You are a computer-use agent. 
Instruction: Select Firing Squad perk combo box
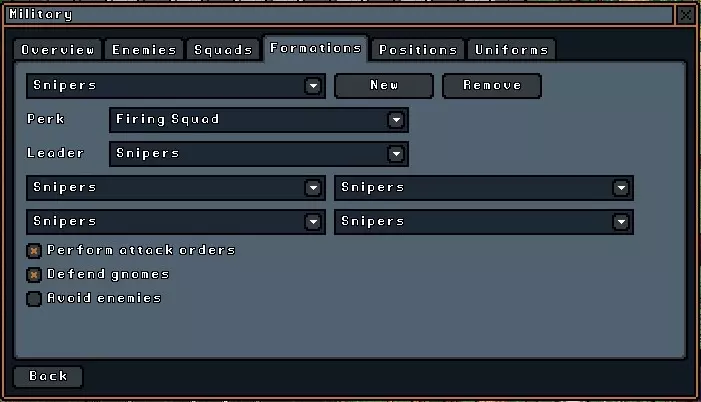[259, 120]
